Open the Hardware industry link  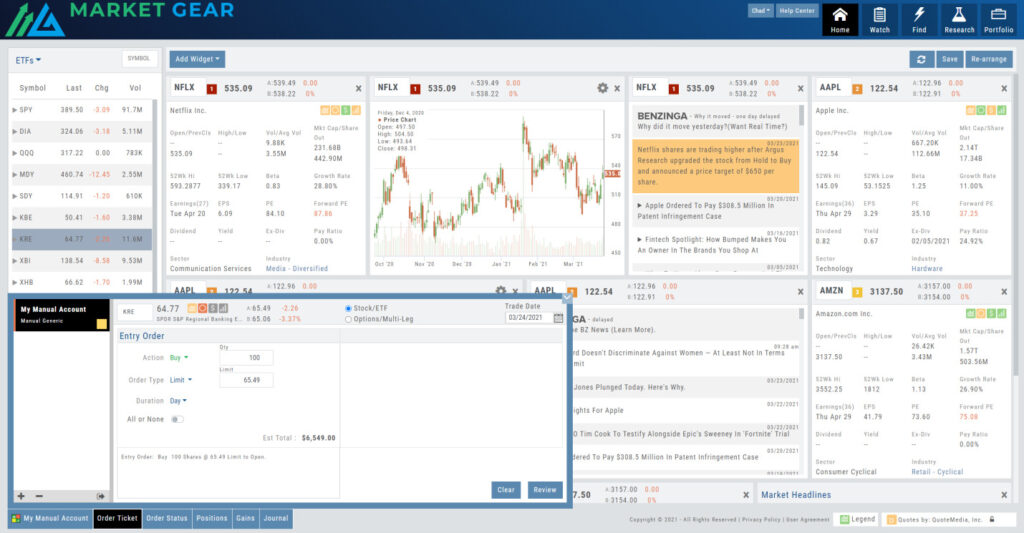(927, 268)
